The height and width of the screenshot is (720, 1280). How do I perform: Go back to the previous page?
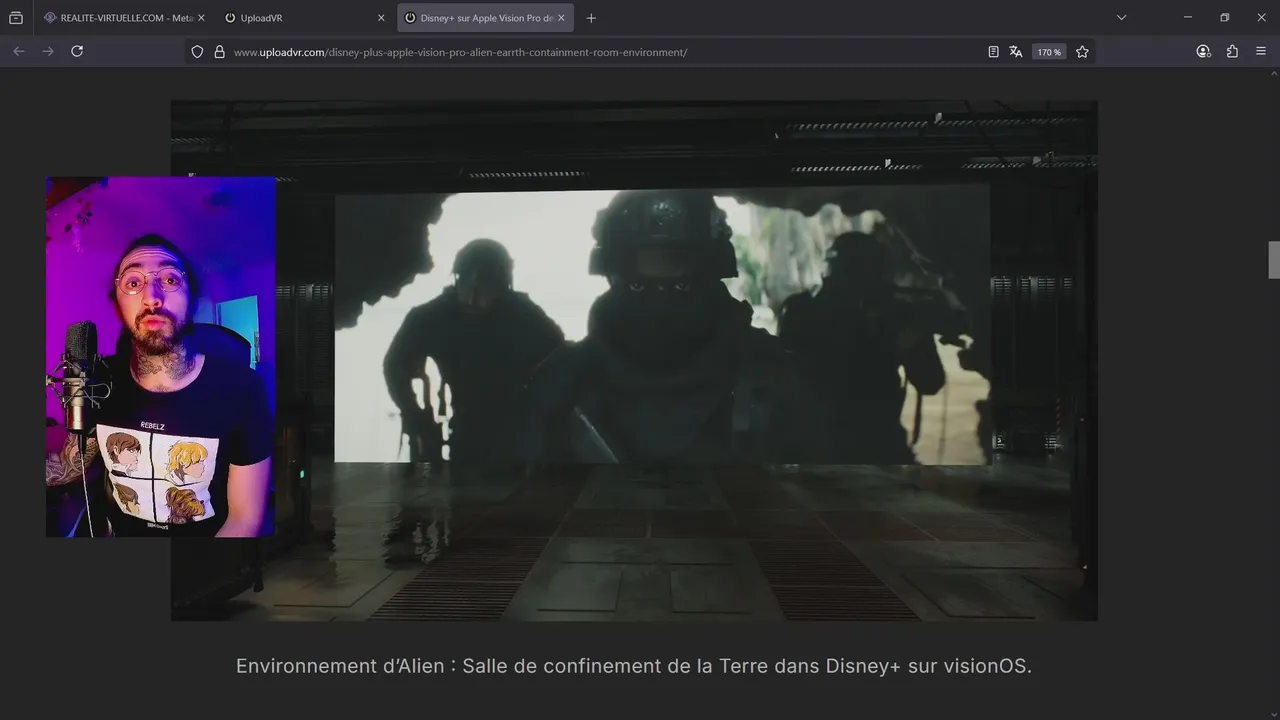(x=19, y=51)
